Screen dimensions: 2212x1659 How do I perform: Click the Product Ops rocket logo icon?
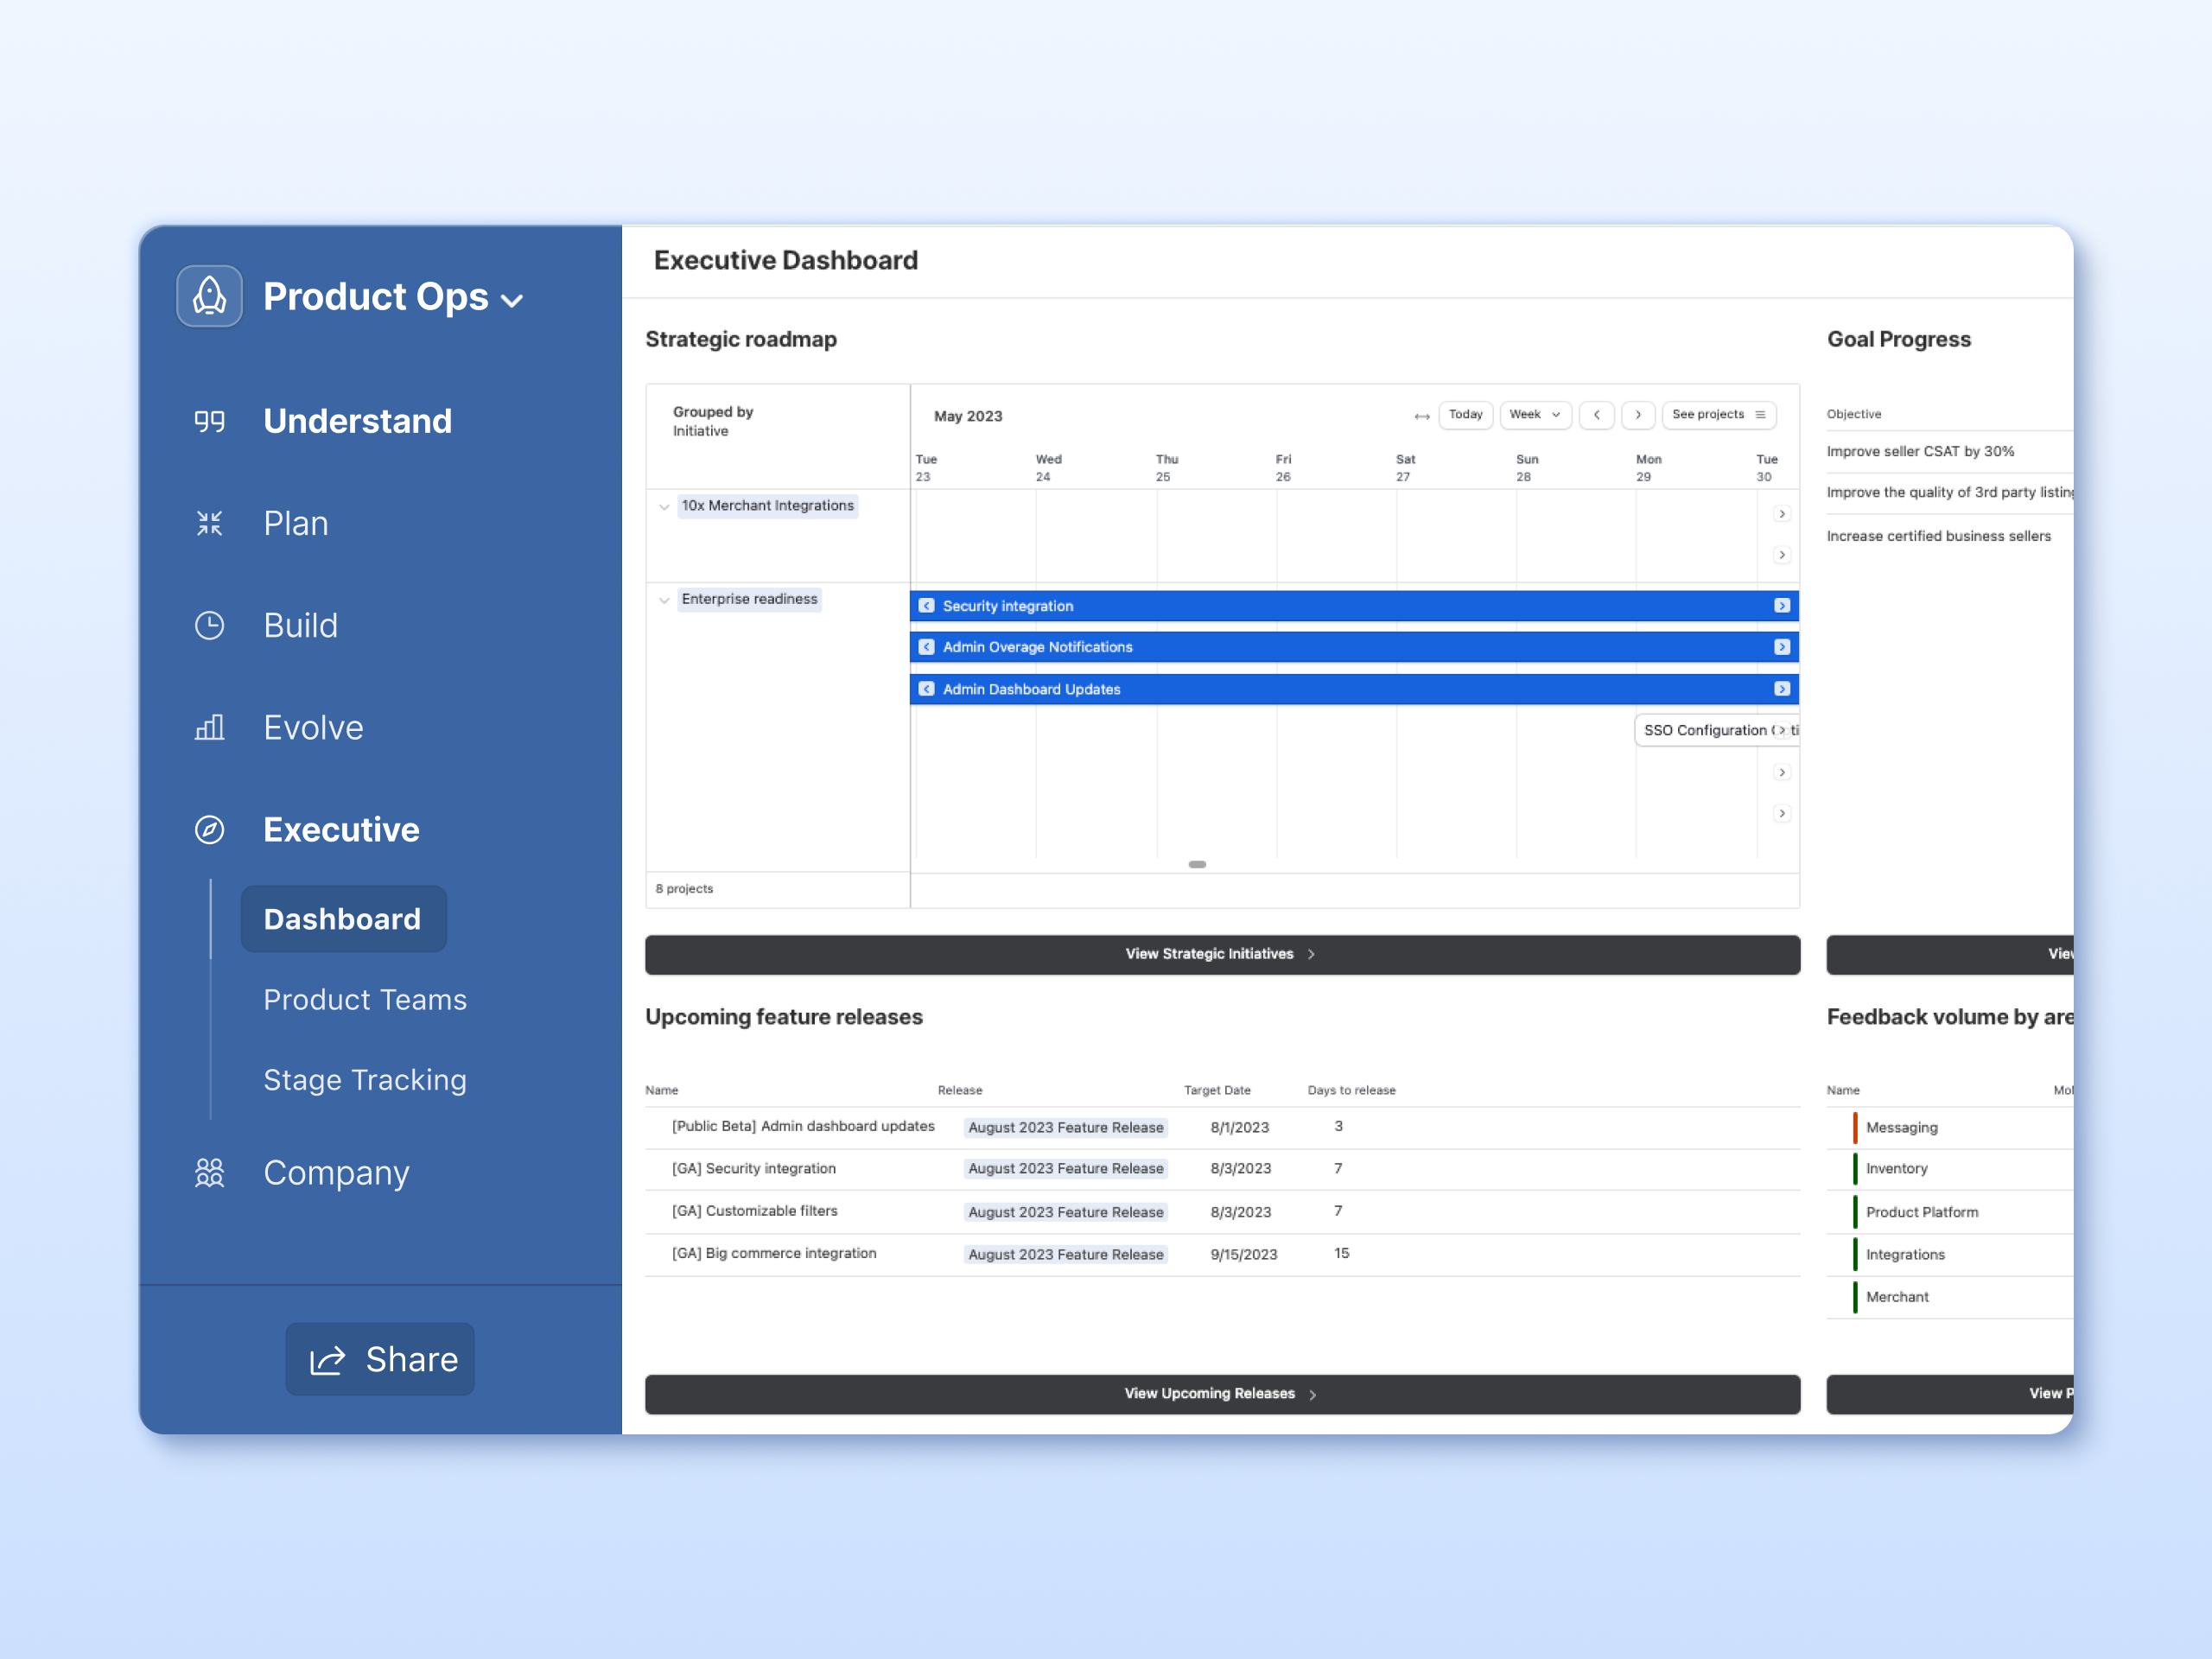point(209,296)
